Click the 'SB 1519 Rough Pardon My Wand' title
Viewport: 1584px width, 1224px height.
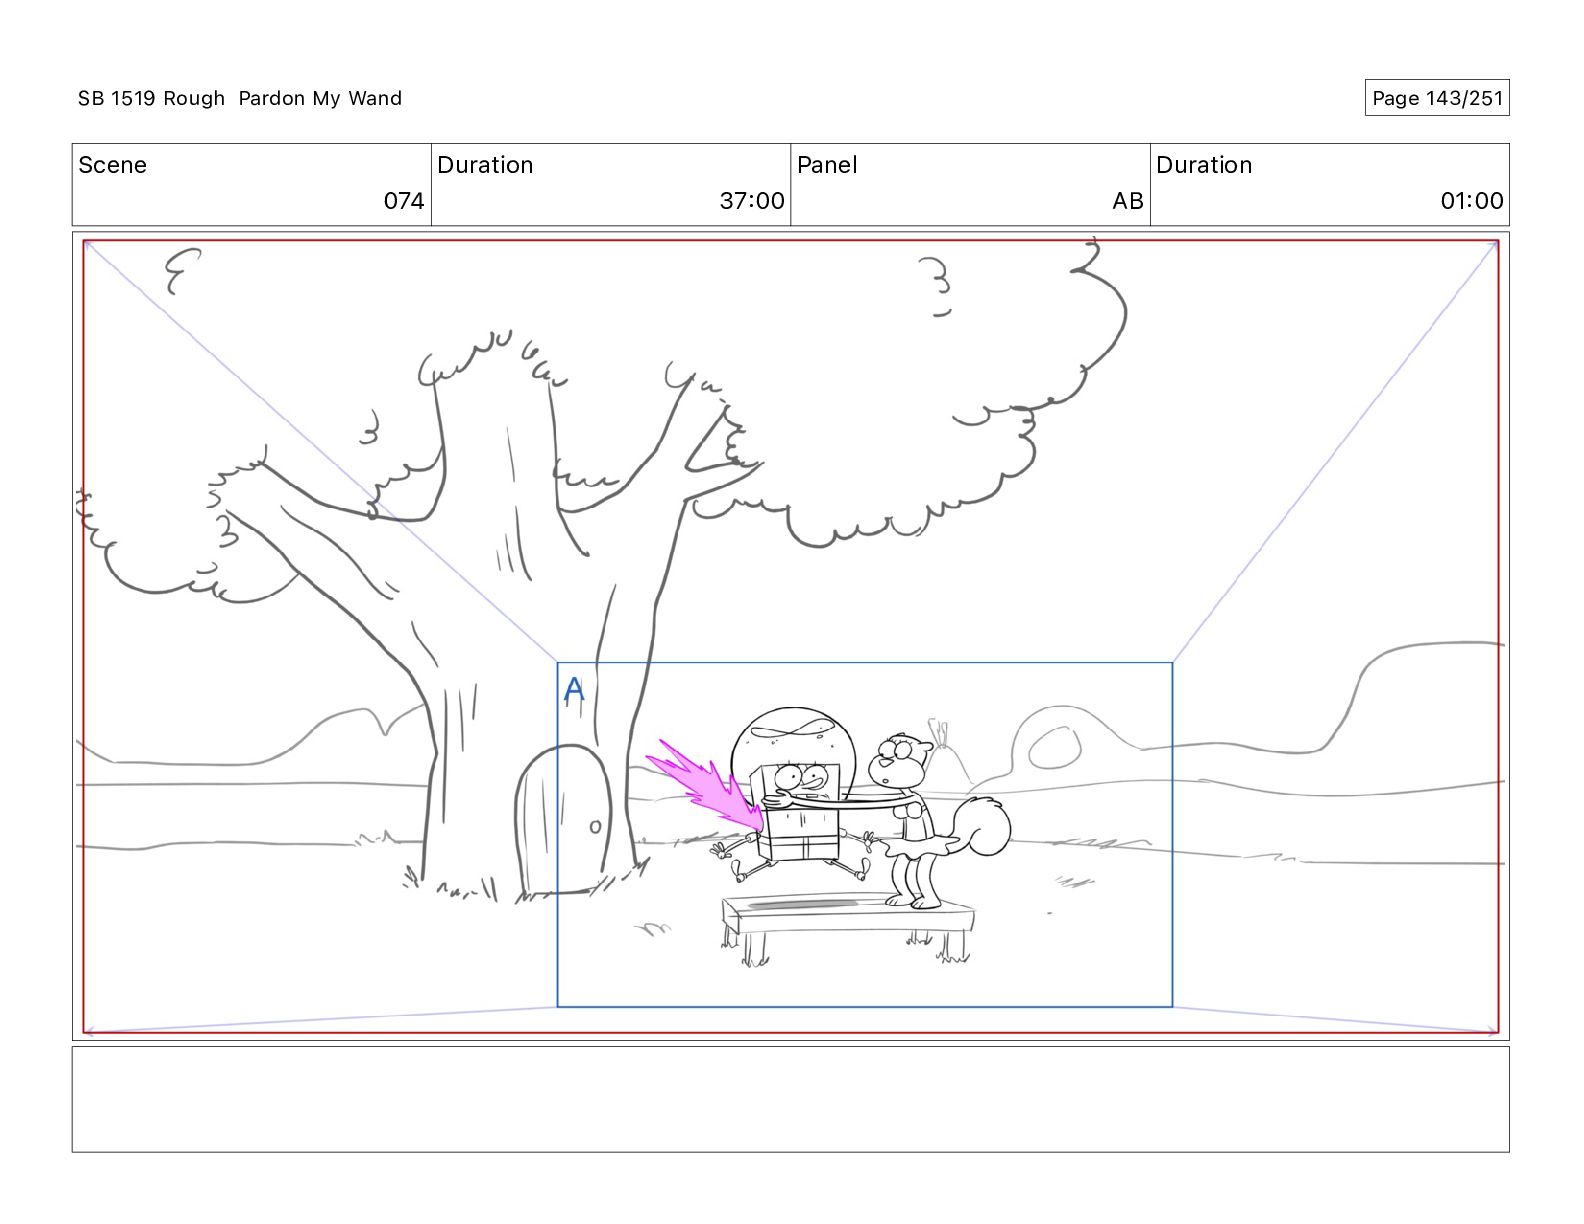[x=240, y=98]
